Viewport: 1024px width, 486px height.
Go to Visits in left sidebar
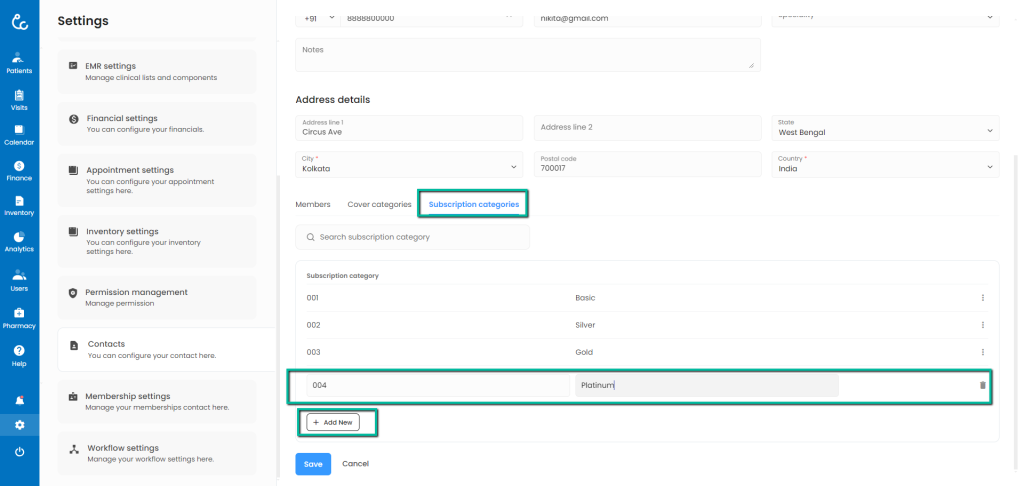(x=19, y=99)
